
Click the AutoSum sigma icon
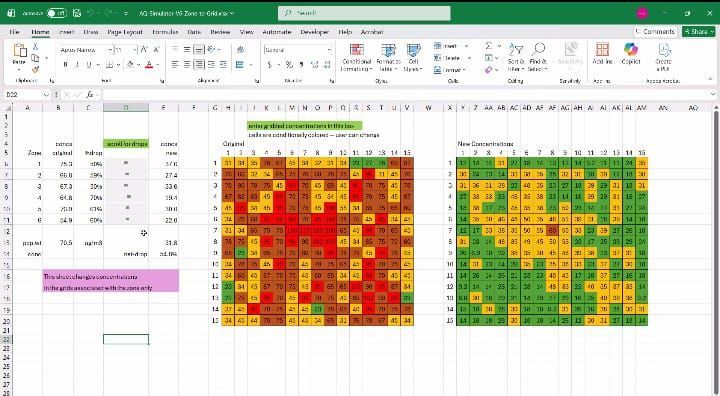coord(489,46)
